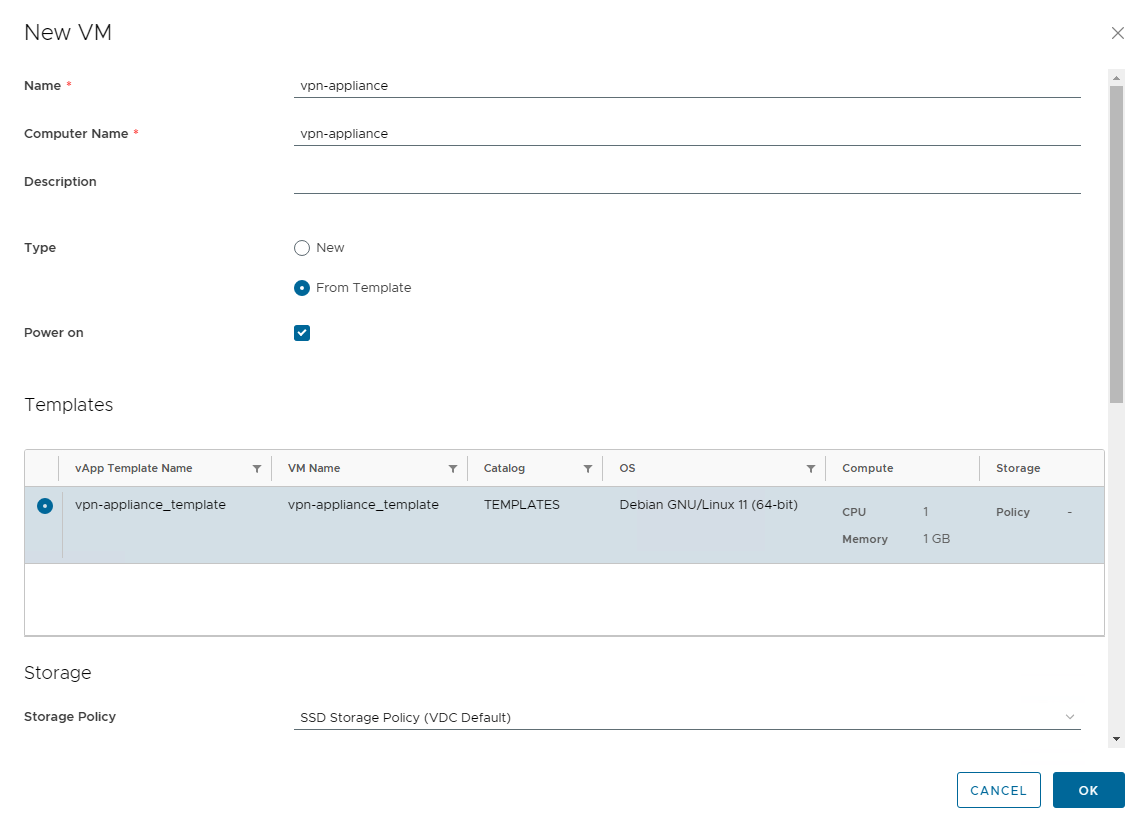Select the New type radio button
The width and height of the screenshot is (1145, 831).
[302, 248]
